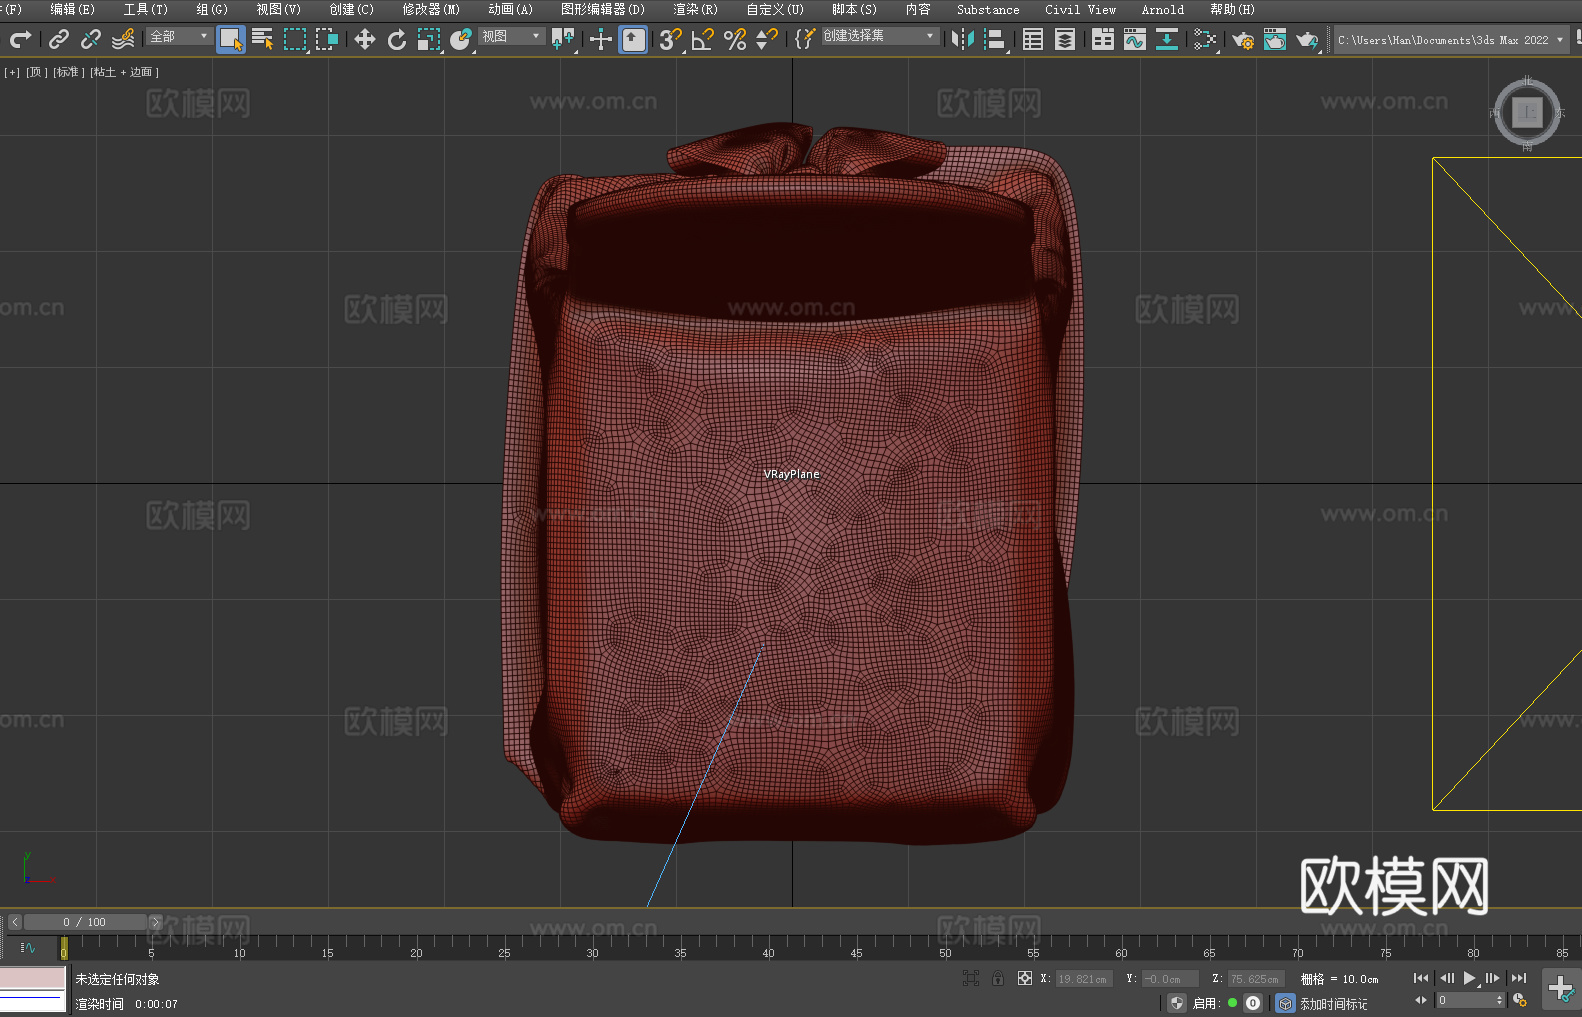Activate the Select and Scale tool
This screenshot has width=1582, height=1017.
click(429, 39)
